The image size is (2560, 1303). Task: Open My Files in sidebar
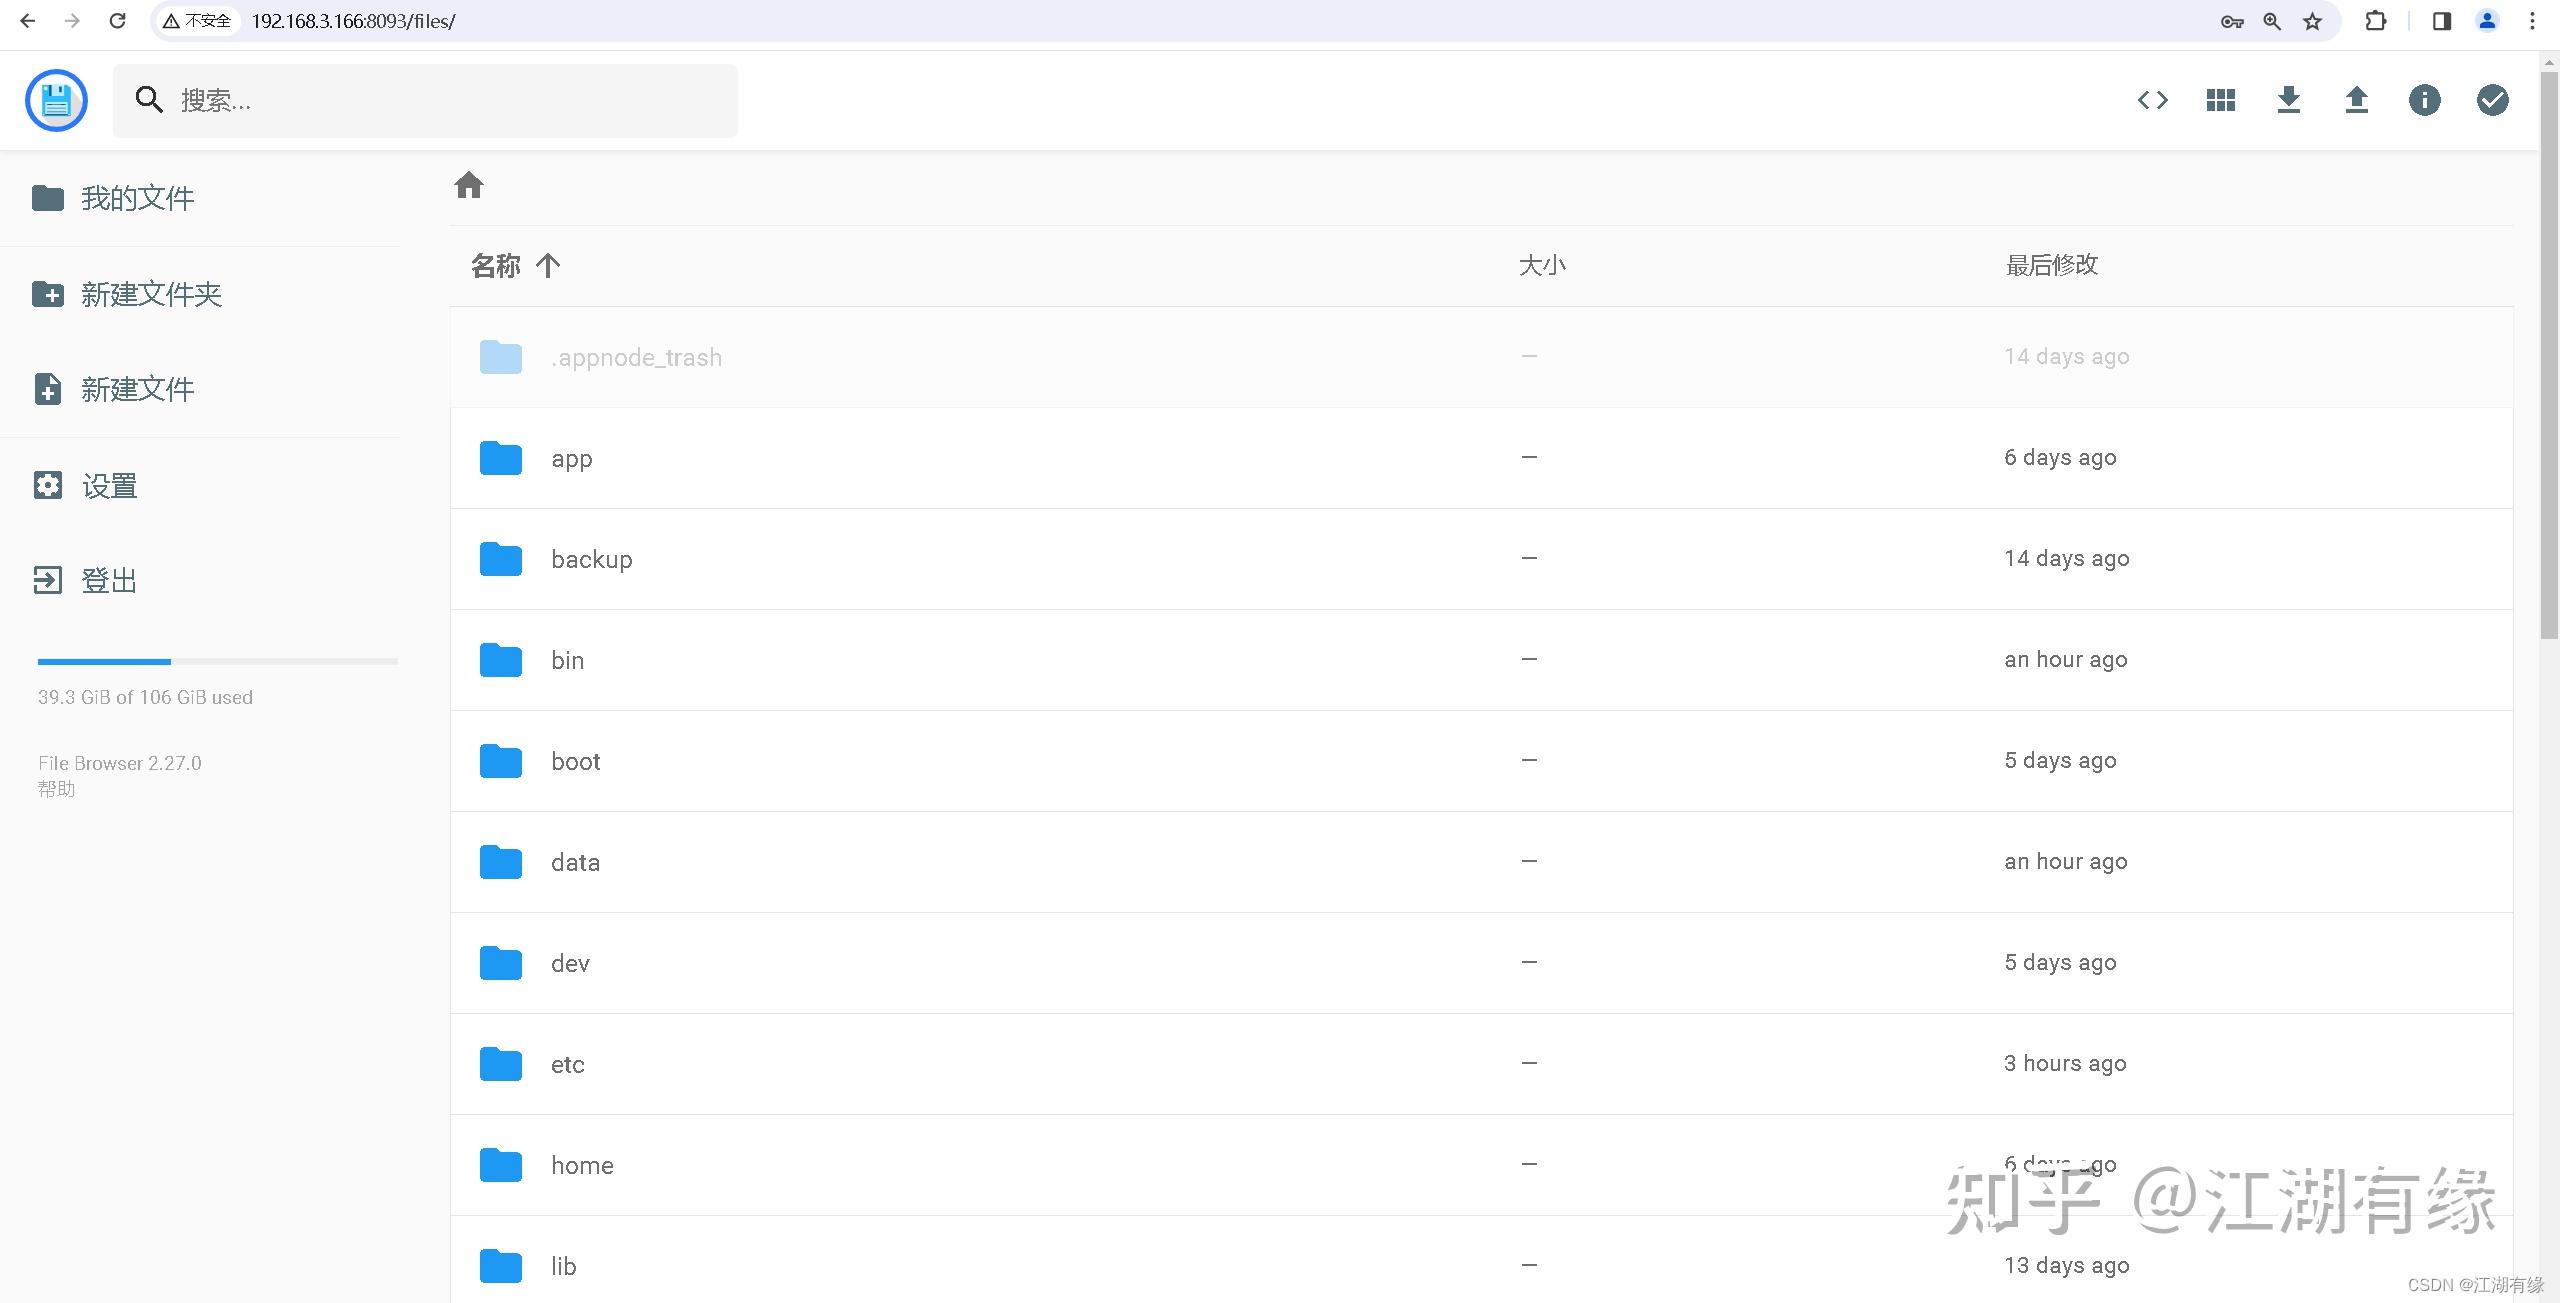pos(137,198)
